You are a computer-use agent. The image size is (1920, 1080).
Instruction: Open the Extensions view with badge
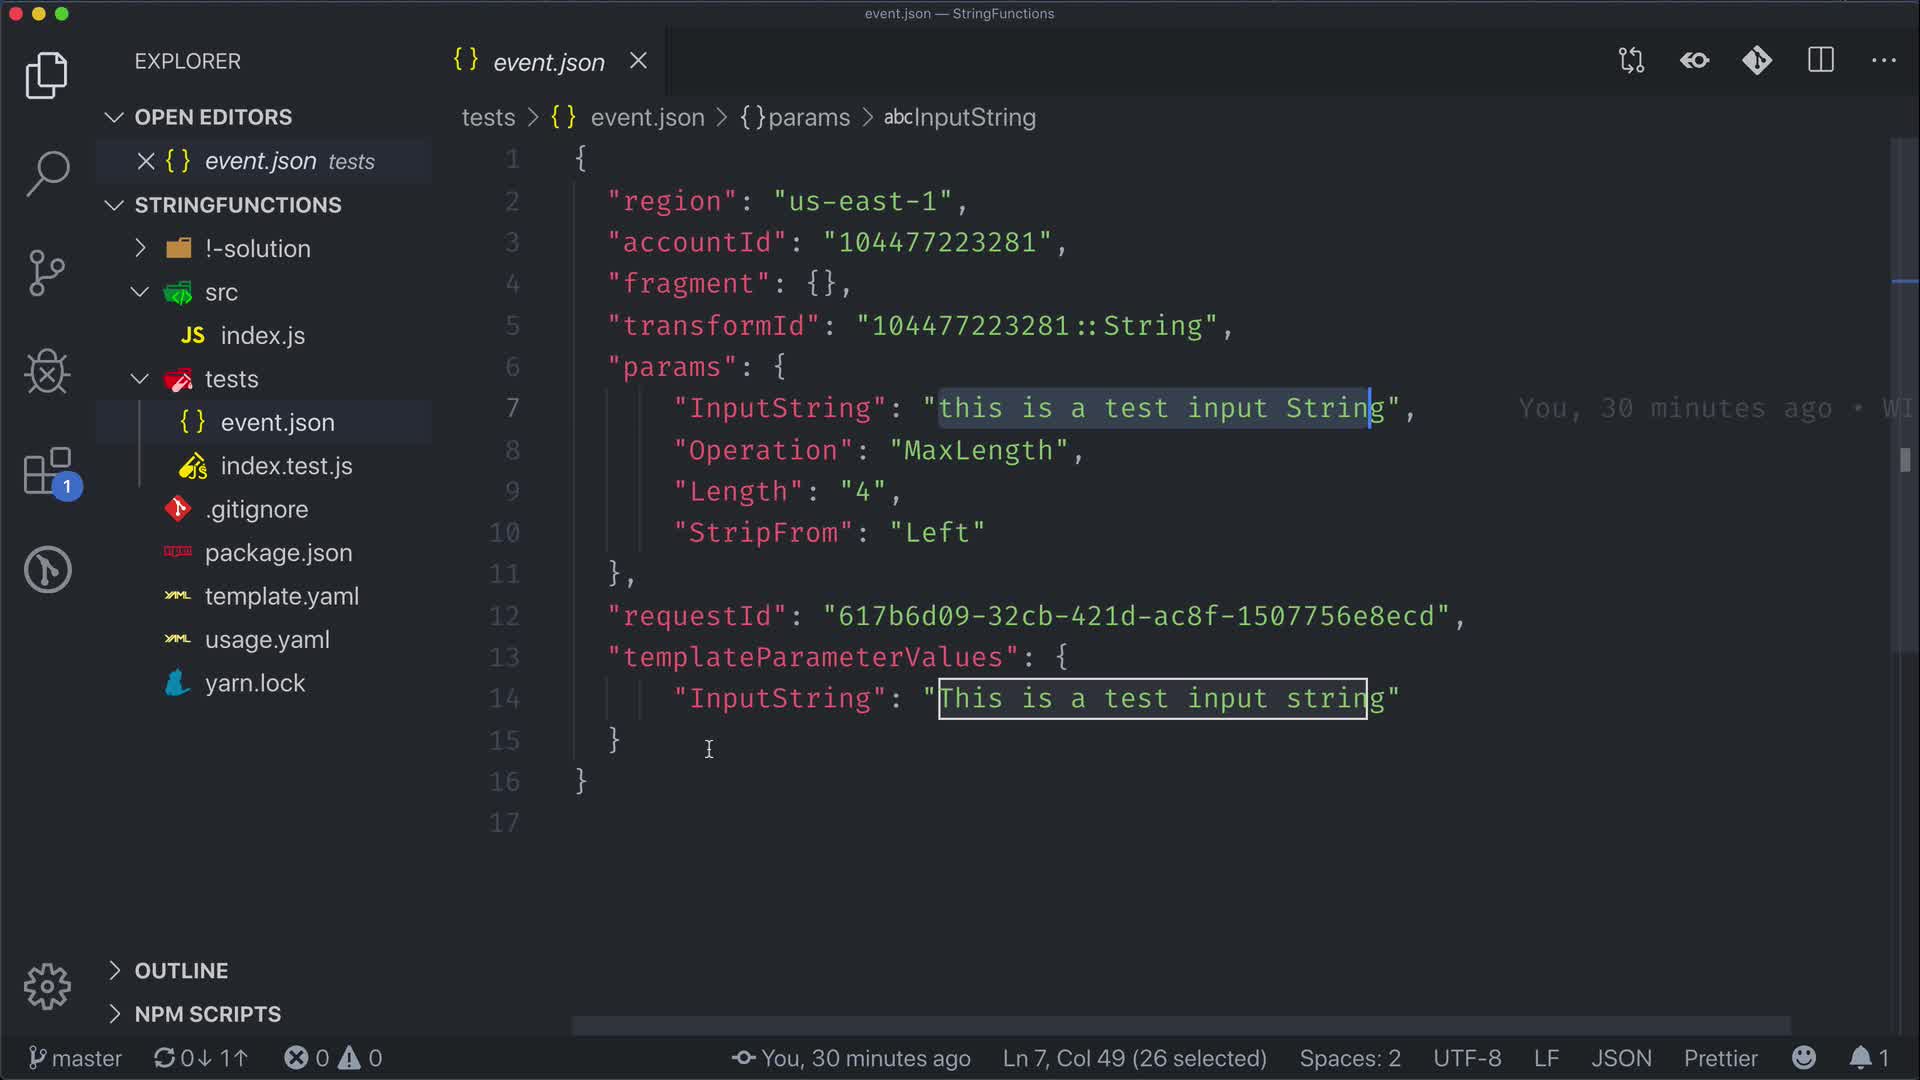(47, 471)
